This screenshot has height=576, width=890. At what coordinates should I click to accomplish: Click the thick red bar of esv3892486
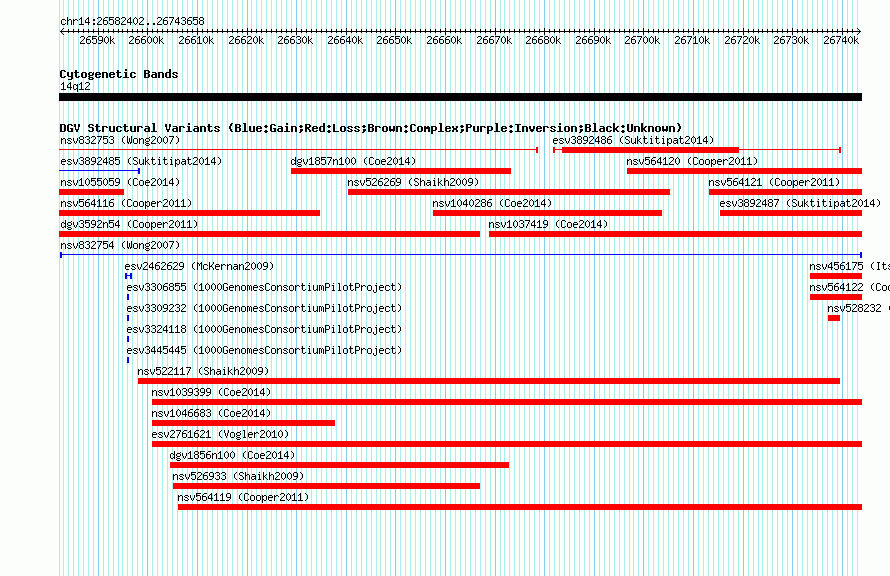click(x=650, y=150)
